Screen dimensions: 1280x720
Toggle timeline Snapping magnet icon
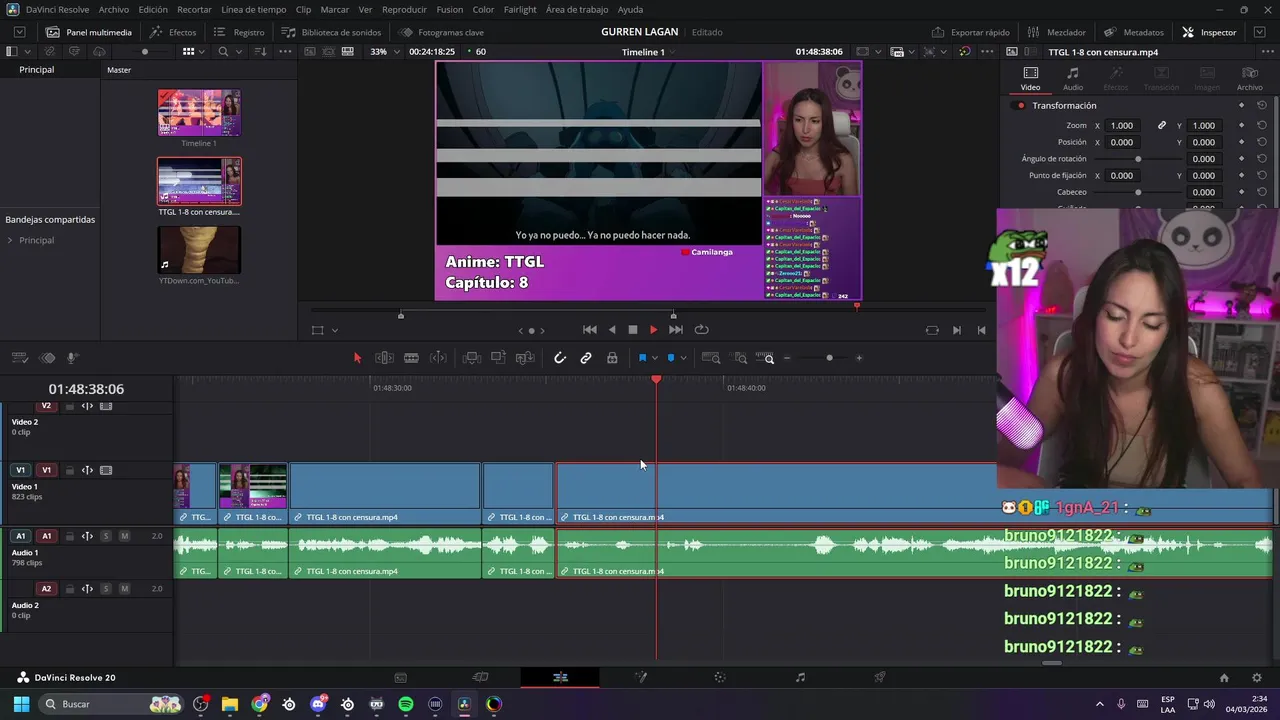(x=560, y=358)
